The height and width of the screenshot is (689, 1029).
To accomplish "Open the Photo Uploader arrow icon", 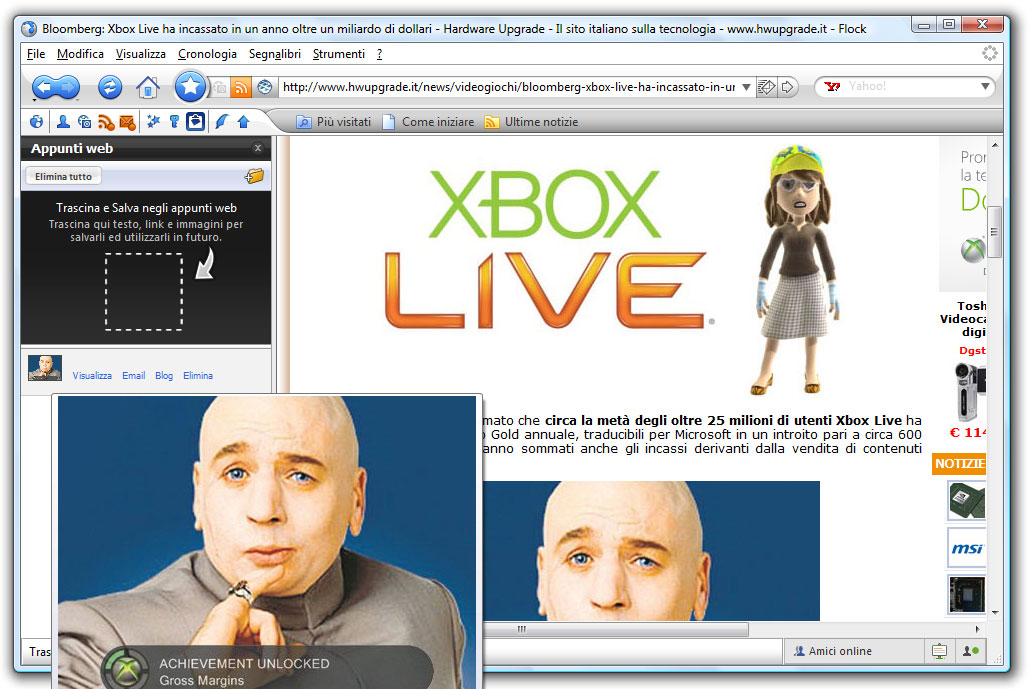I will click(x=243, y=121).
